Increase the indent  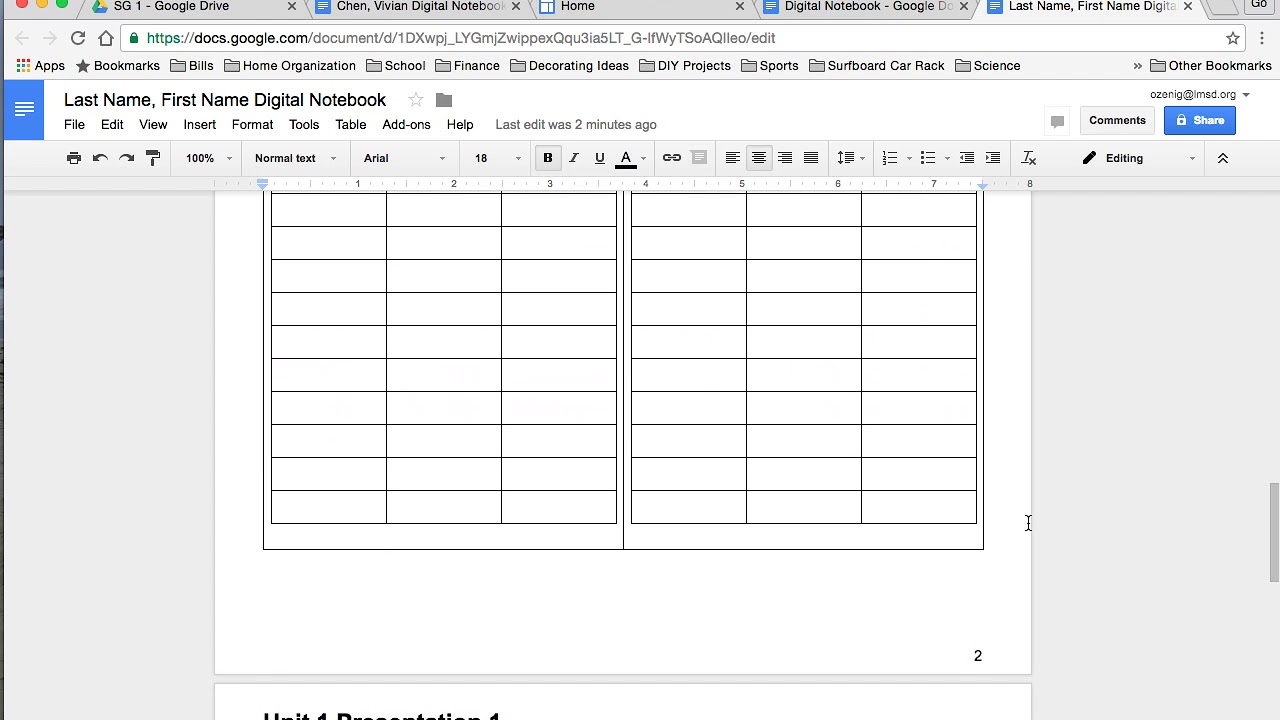993,158
